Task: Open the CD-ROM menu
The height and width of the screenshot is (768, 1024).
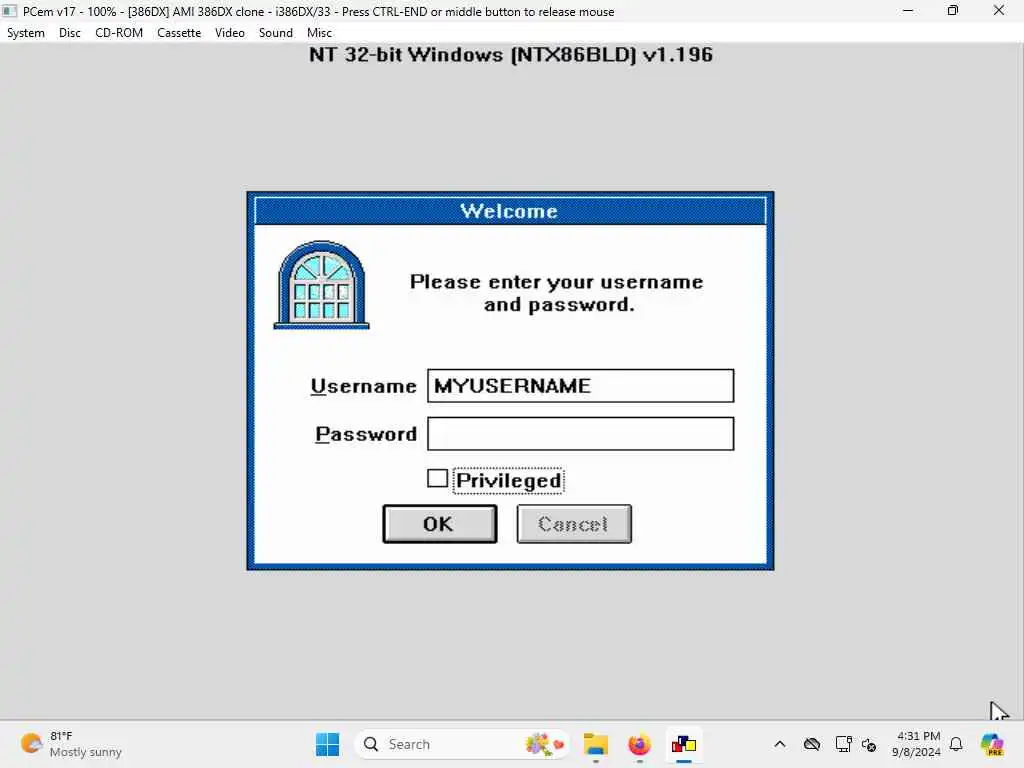Action: [119, 33]
